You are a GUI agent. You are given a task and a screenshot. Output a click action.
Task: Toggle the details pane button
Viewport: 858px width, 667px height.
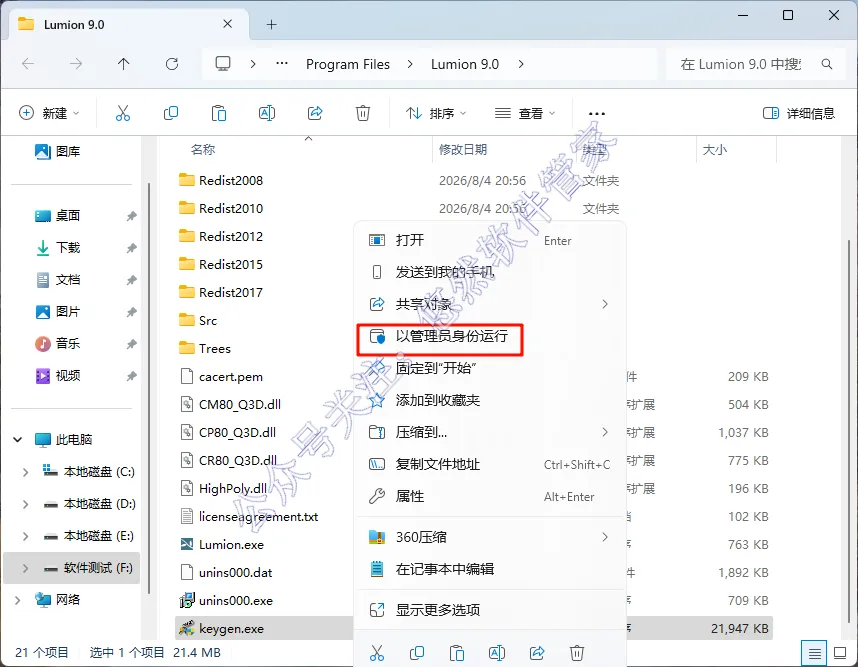[x=799, y=113]
